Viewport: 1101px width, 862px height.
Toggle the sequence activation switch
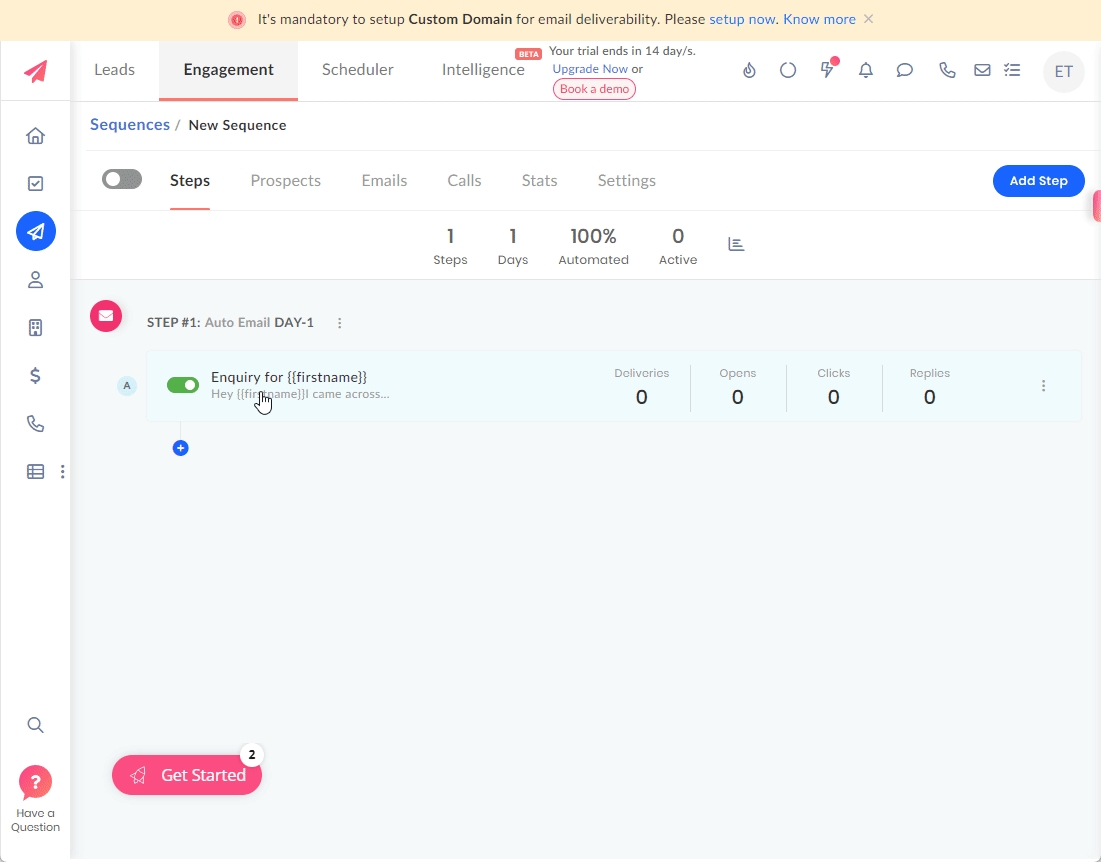[122, 179]
